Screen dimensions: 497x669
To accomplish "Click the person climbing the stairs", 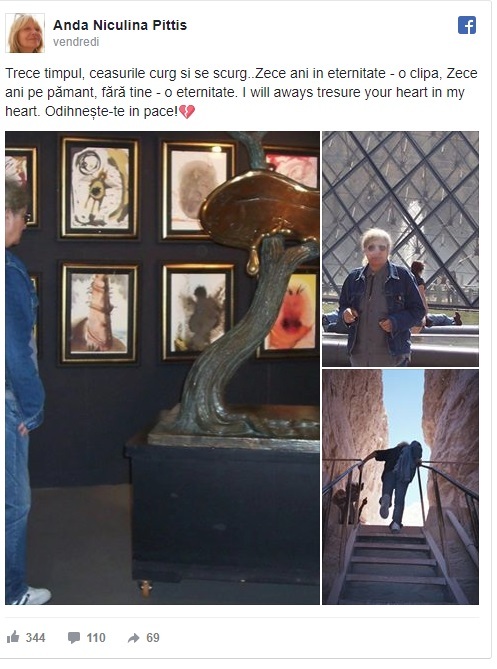I will pyautogui.click(x=395, y=486).
